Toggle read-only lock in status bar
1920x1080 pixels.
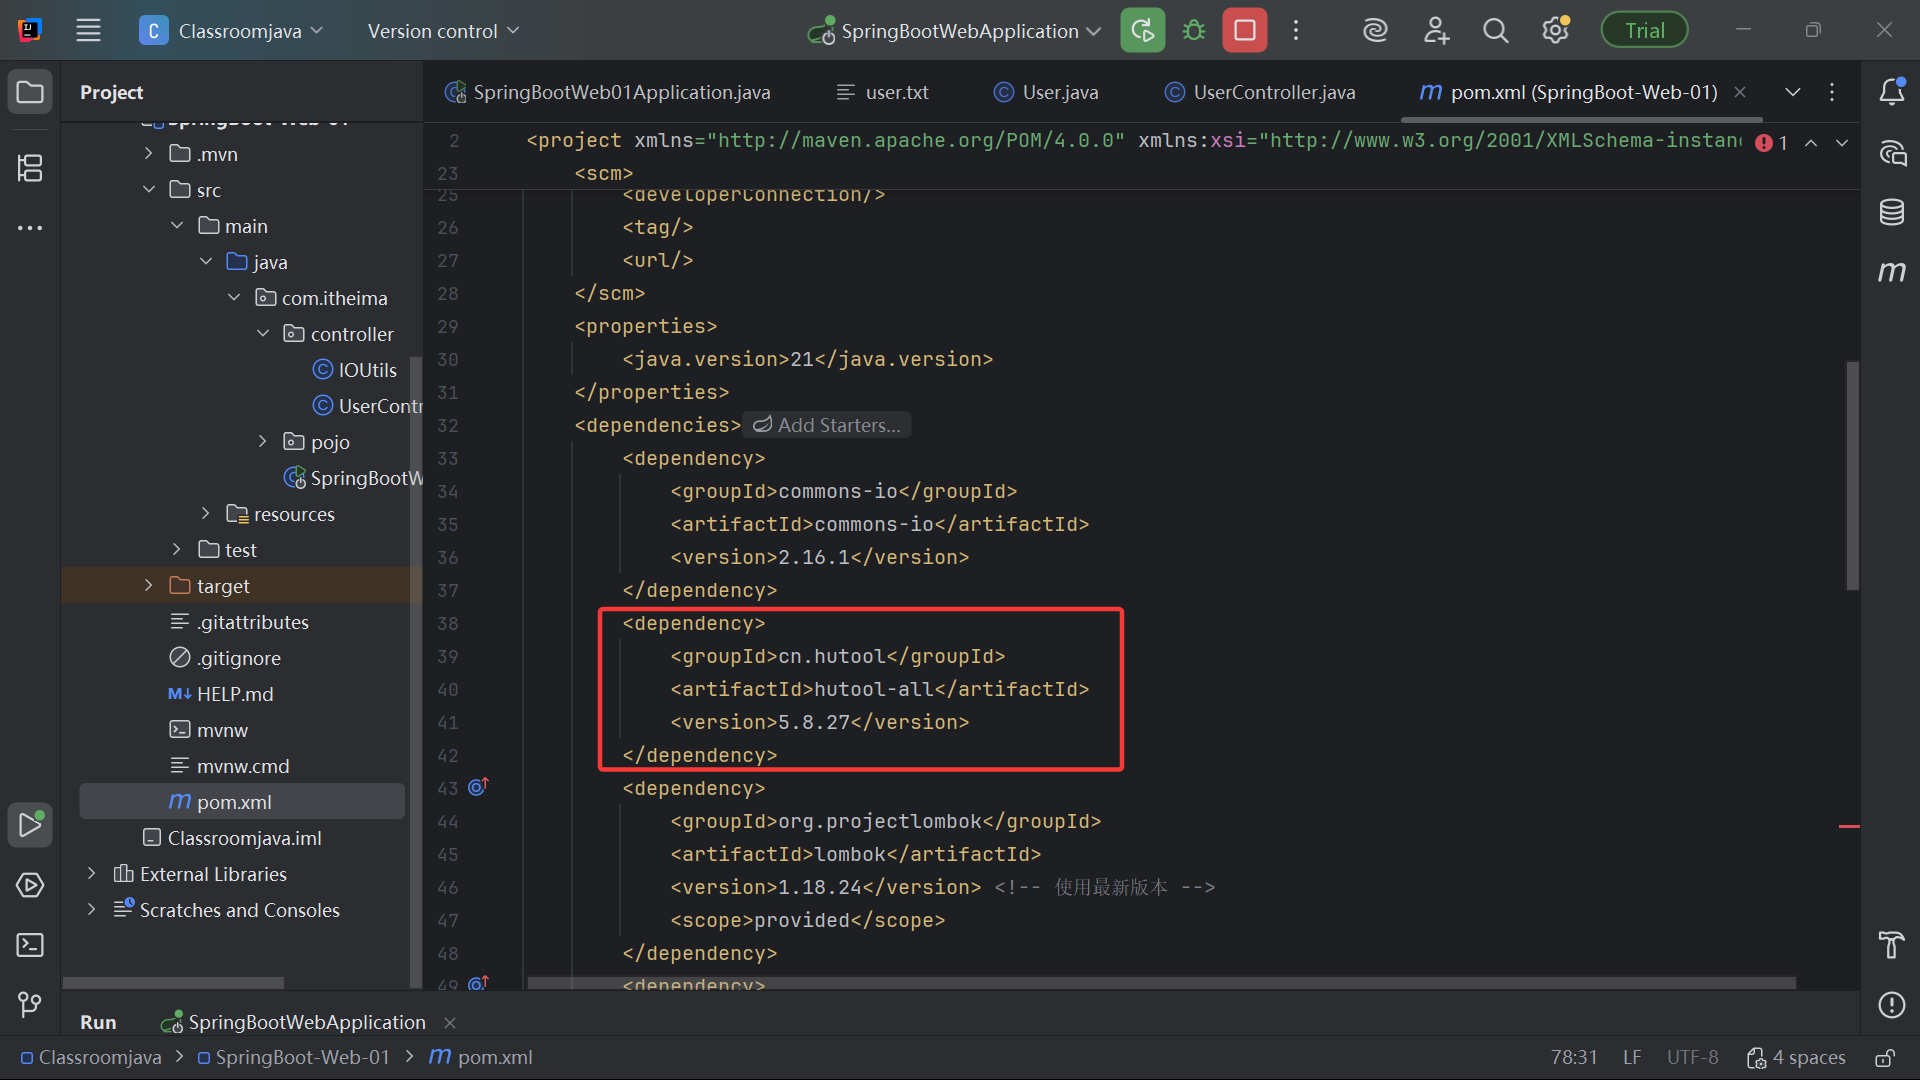(1884, 1058)
